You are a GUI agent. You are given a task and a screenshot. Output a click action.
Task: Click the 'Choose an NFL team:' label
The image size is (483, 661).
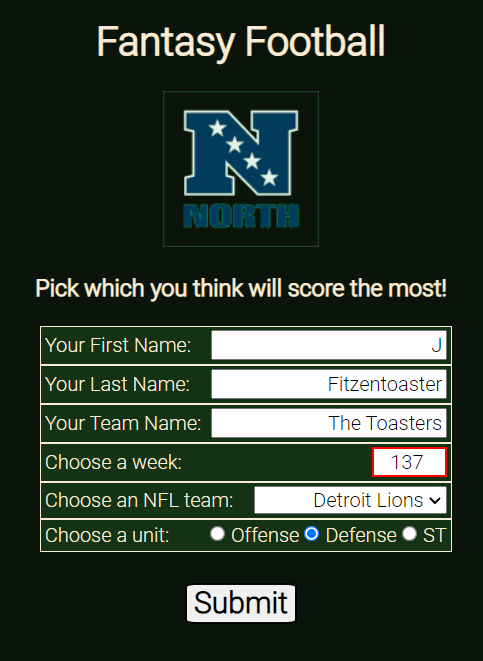[139, 500]
